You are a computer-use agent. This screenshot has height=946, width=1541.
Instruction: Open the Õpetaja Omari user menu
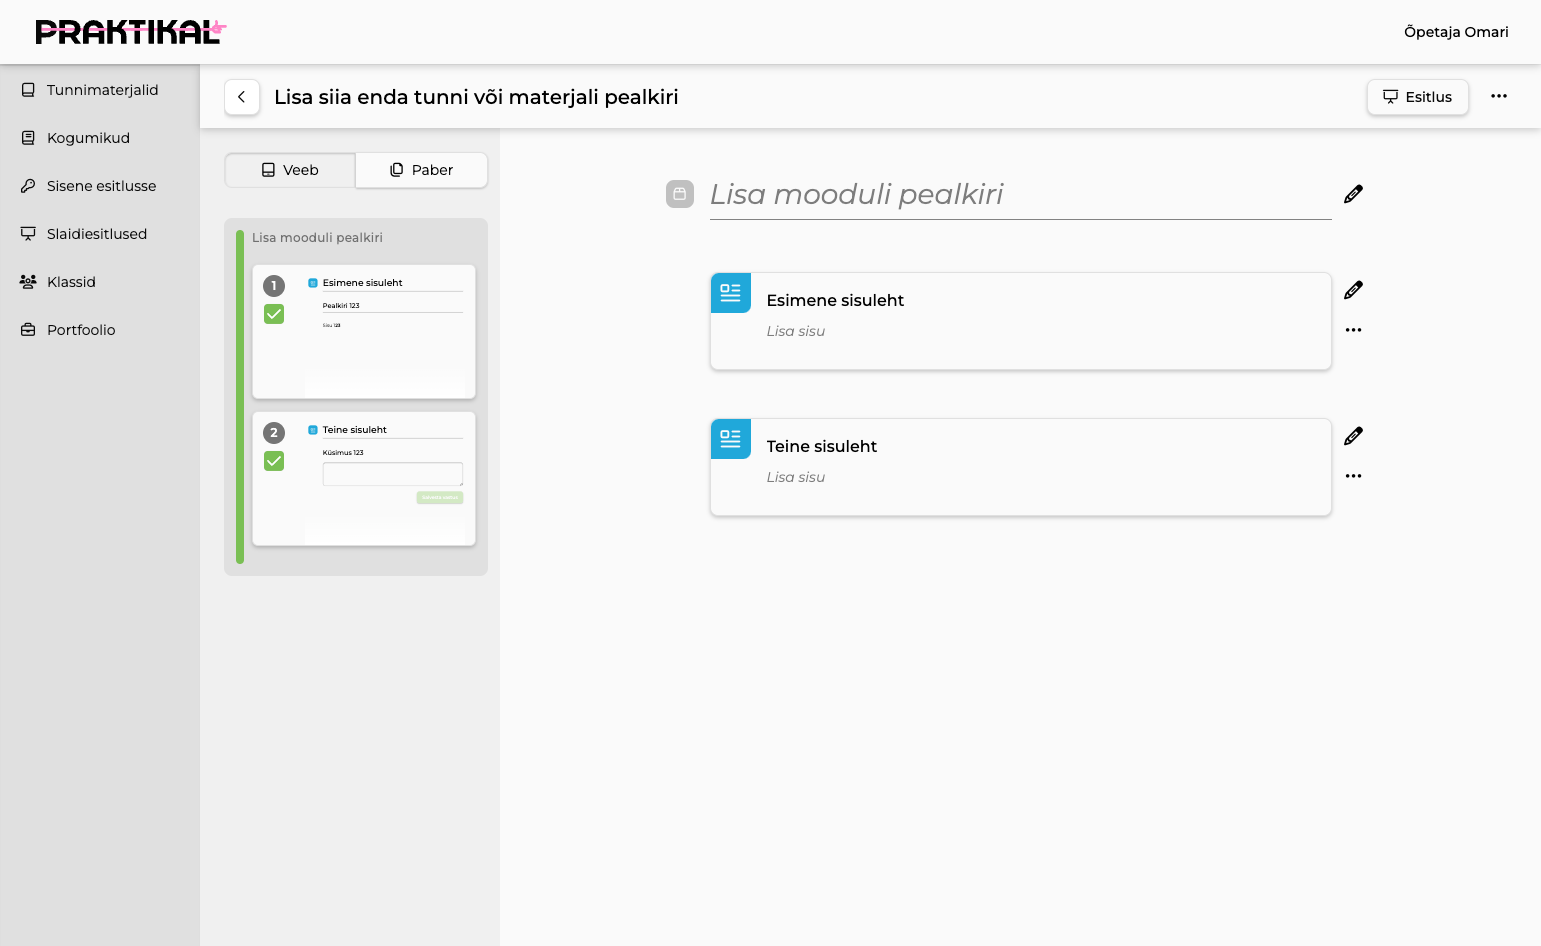click(1456, 32)
